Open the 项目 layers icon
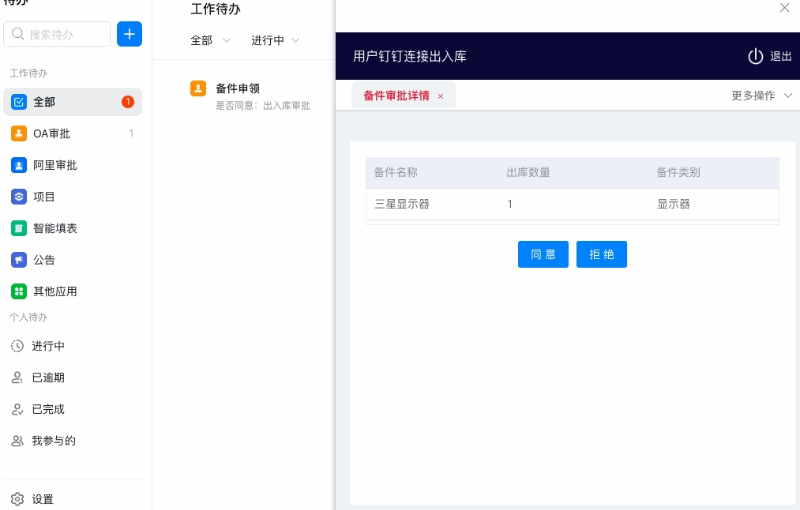 19,197
